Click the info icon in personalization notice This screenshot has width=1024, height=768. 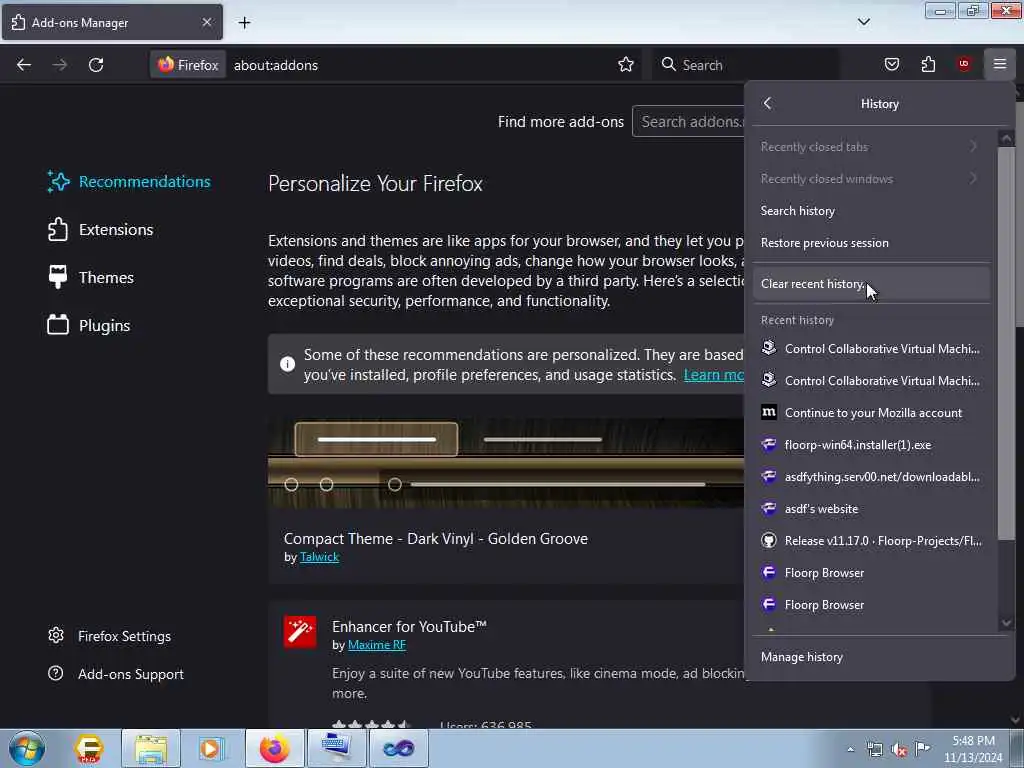(287, 364)
